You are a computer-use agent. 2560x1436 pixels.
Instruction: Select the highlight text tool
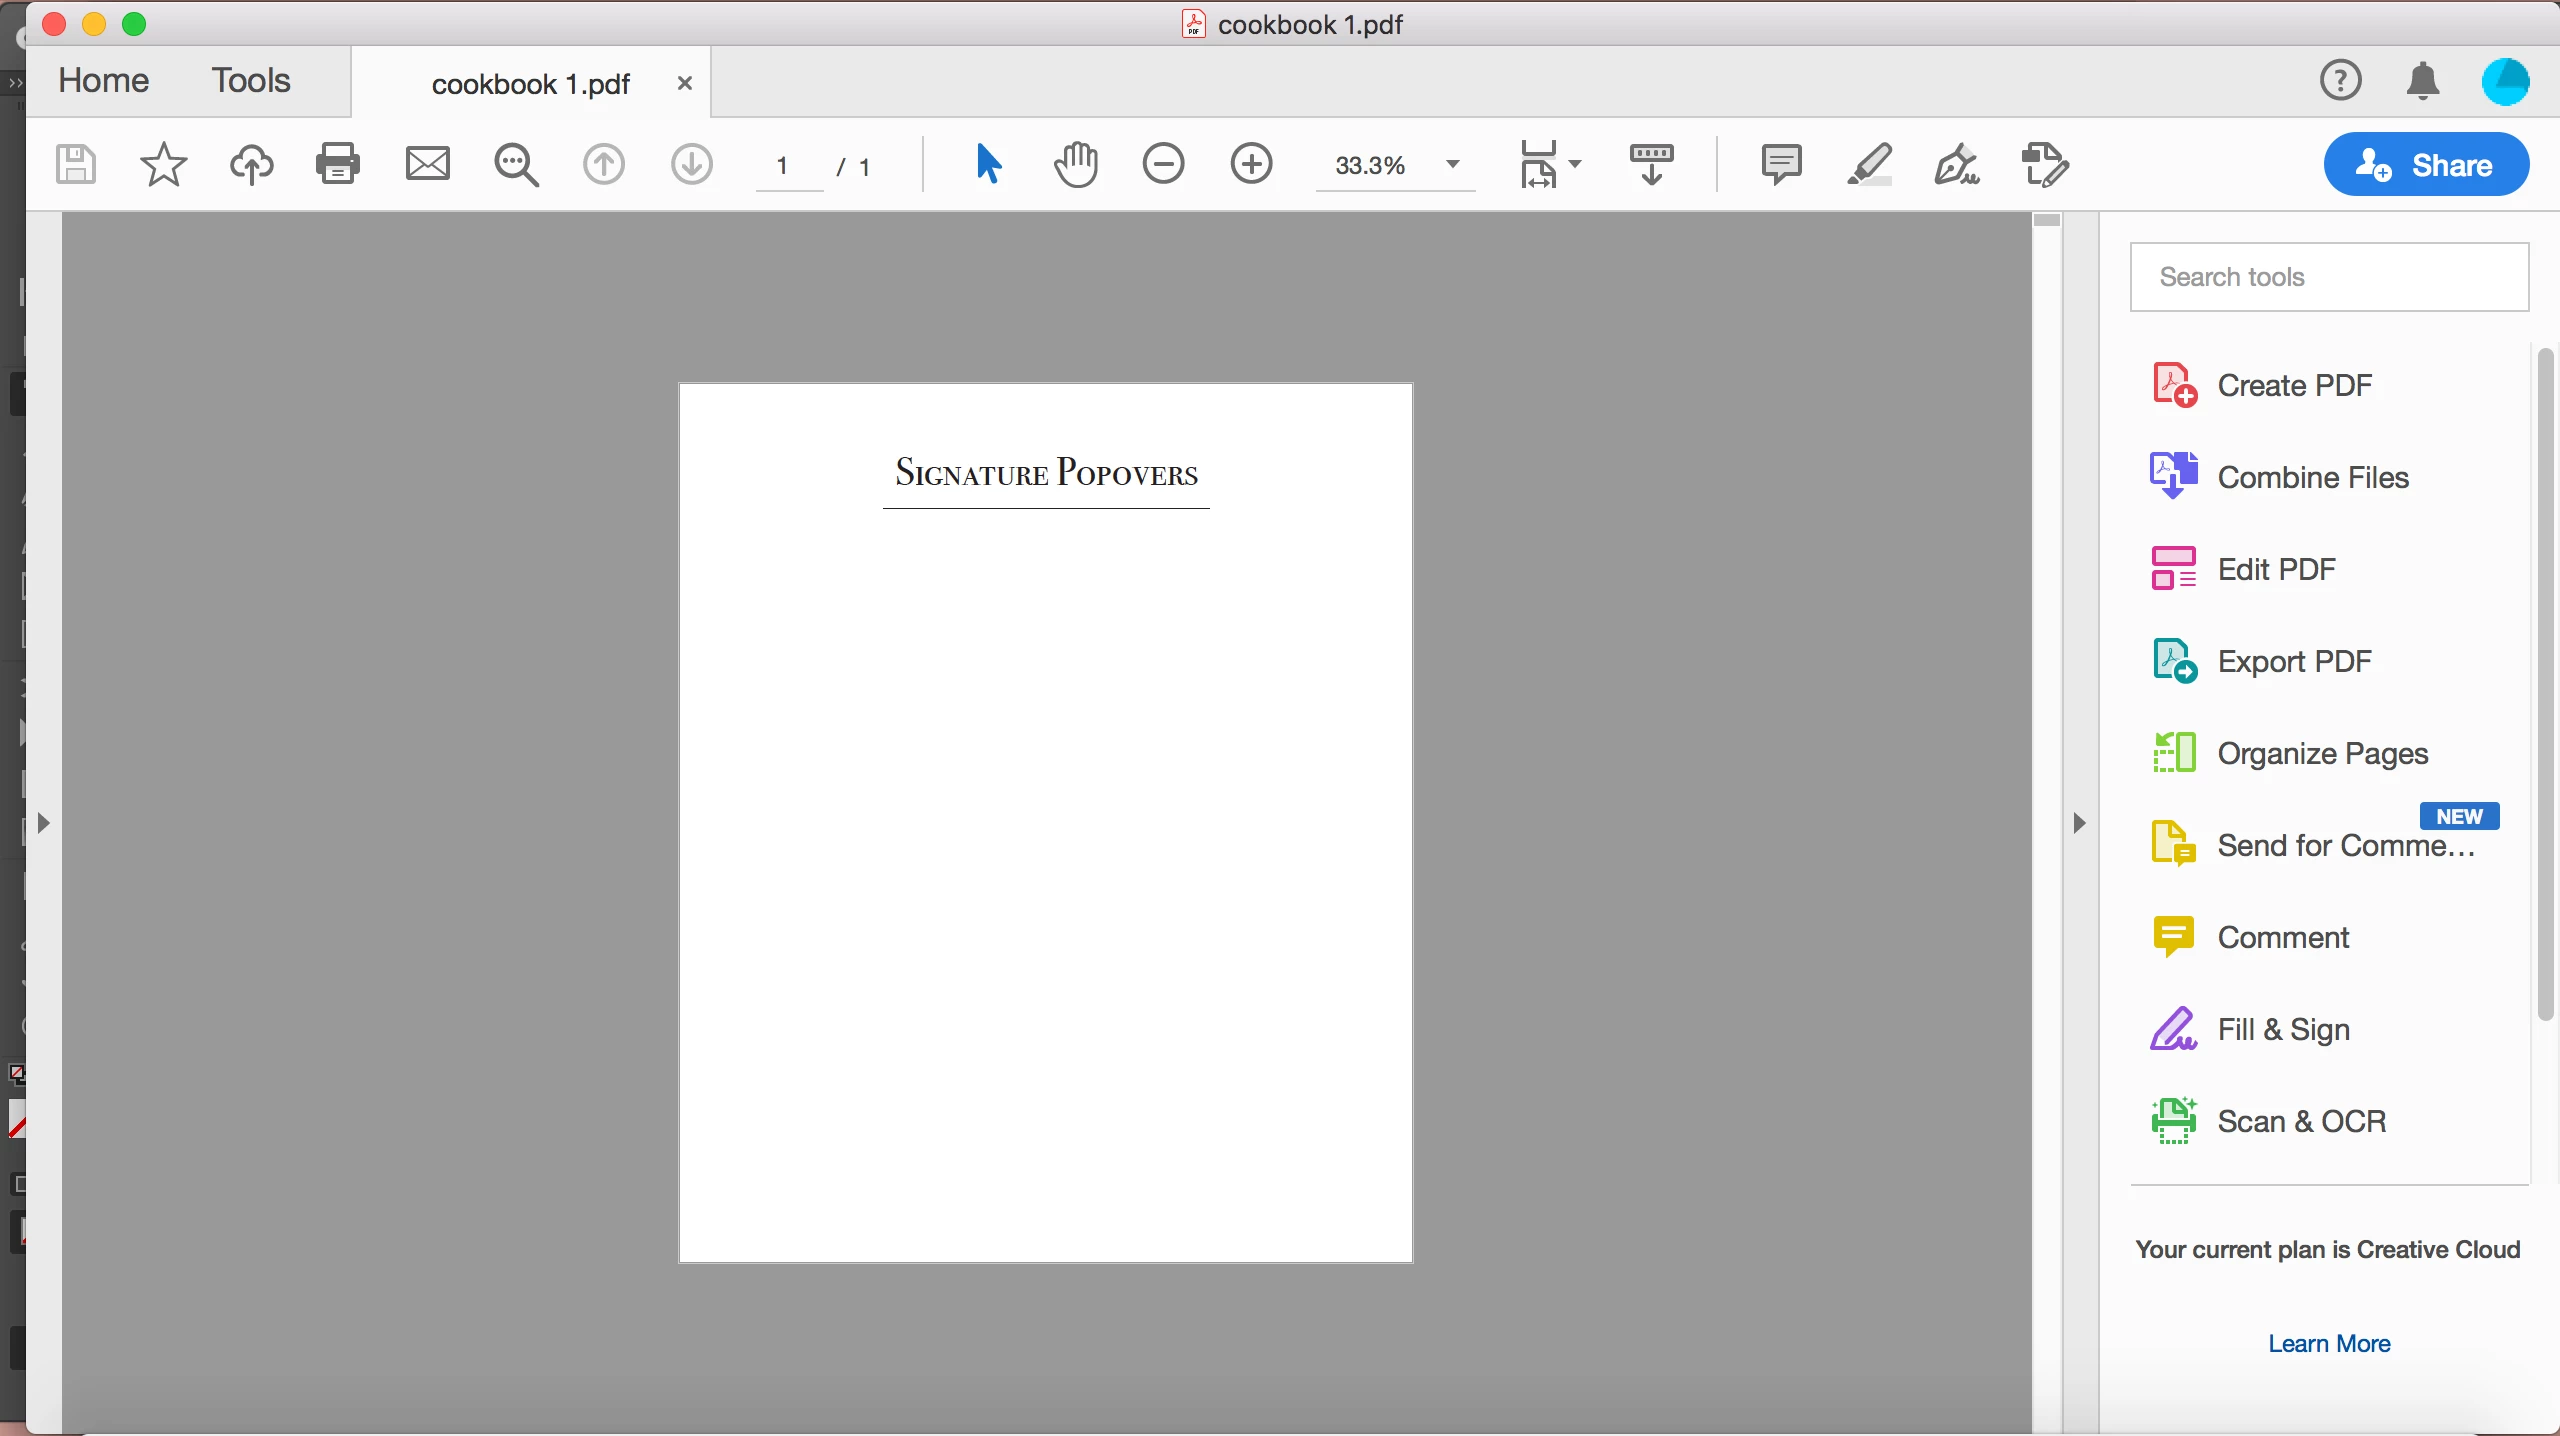(x=1869, y=164)
